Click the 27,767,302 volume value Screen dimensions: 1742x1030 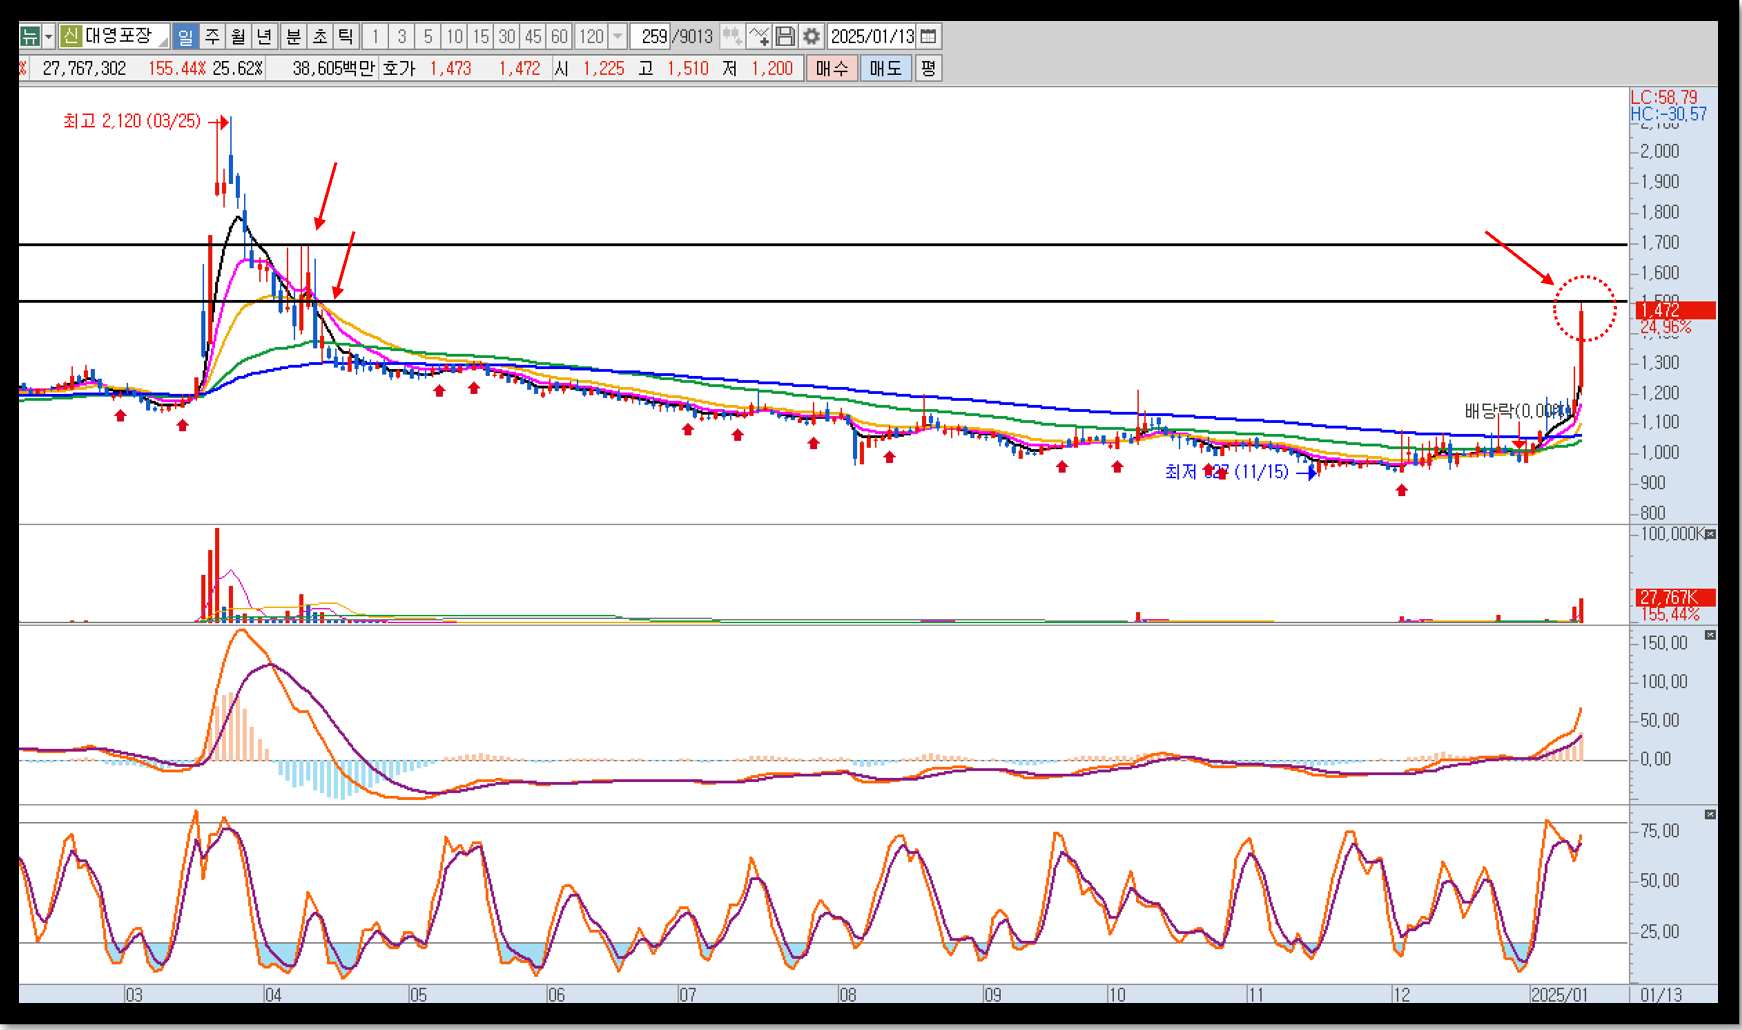[x=84, y=68]
